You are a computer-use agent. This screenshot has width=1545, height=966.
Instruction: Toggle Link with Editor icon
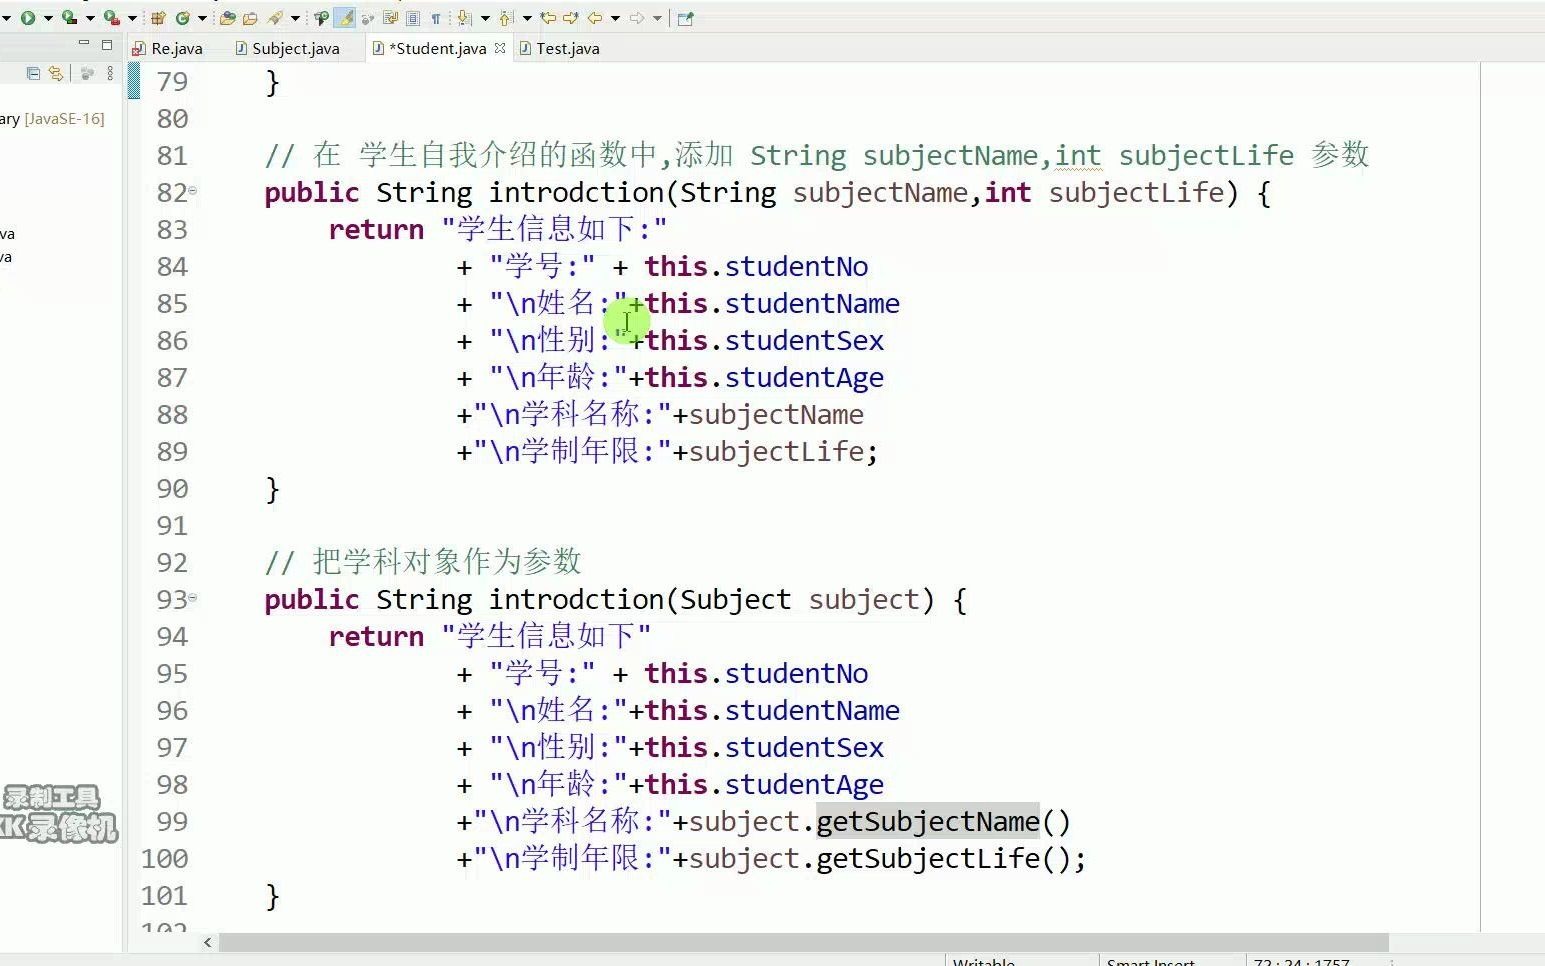pos(56,73)
